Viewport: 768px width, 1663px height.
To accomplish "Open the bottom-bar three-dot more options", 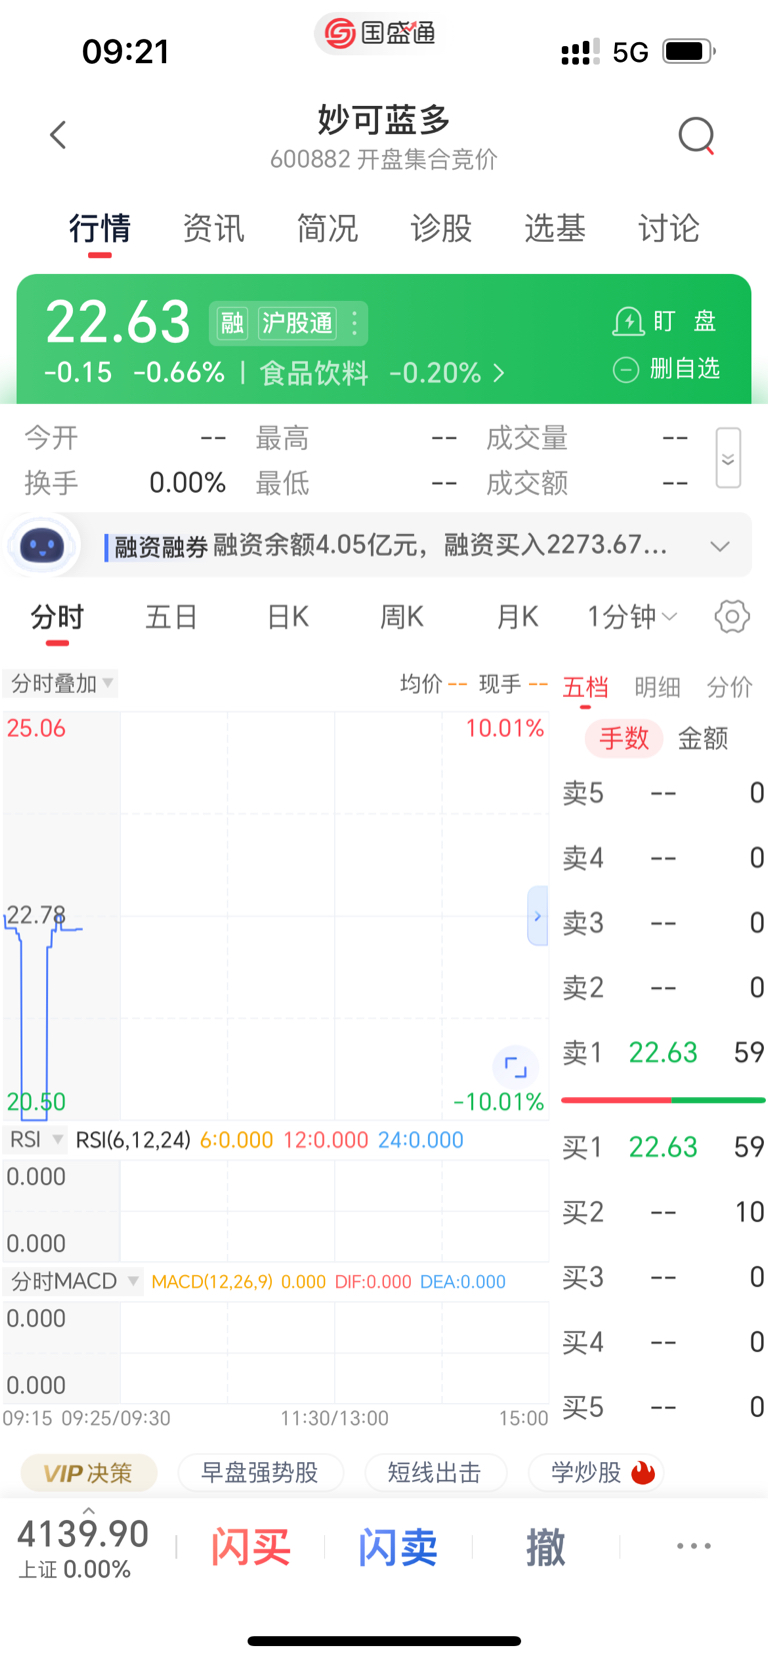I will point(694,1546).
